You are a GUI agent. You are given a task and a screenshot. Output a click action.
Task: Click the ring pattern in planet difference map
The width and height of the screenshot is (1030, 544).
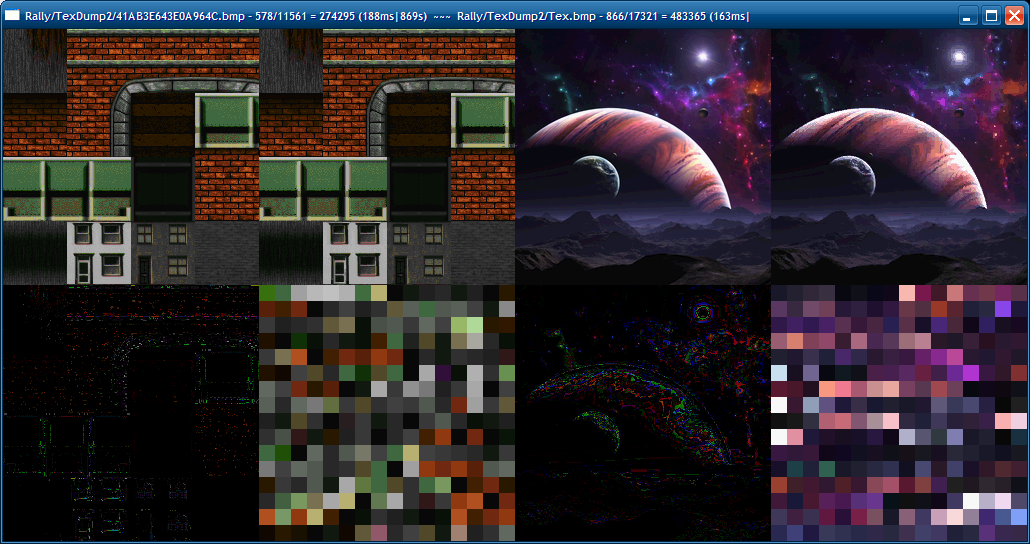point(703,311)
